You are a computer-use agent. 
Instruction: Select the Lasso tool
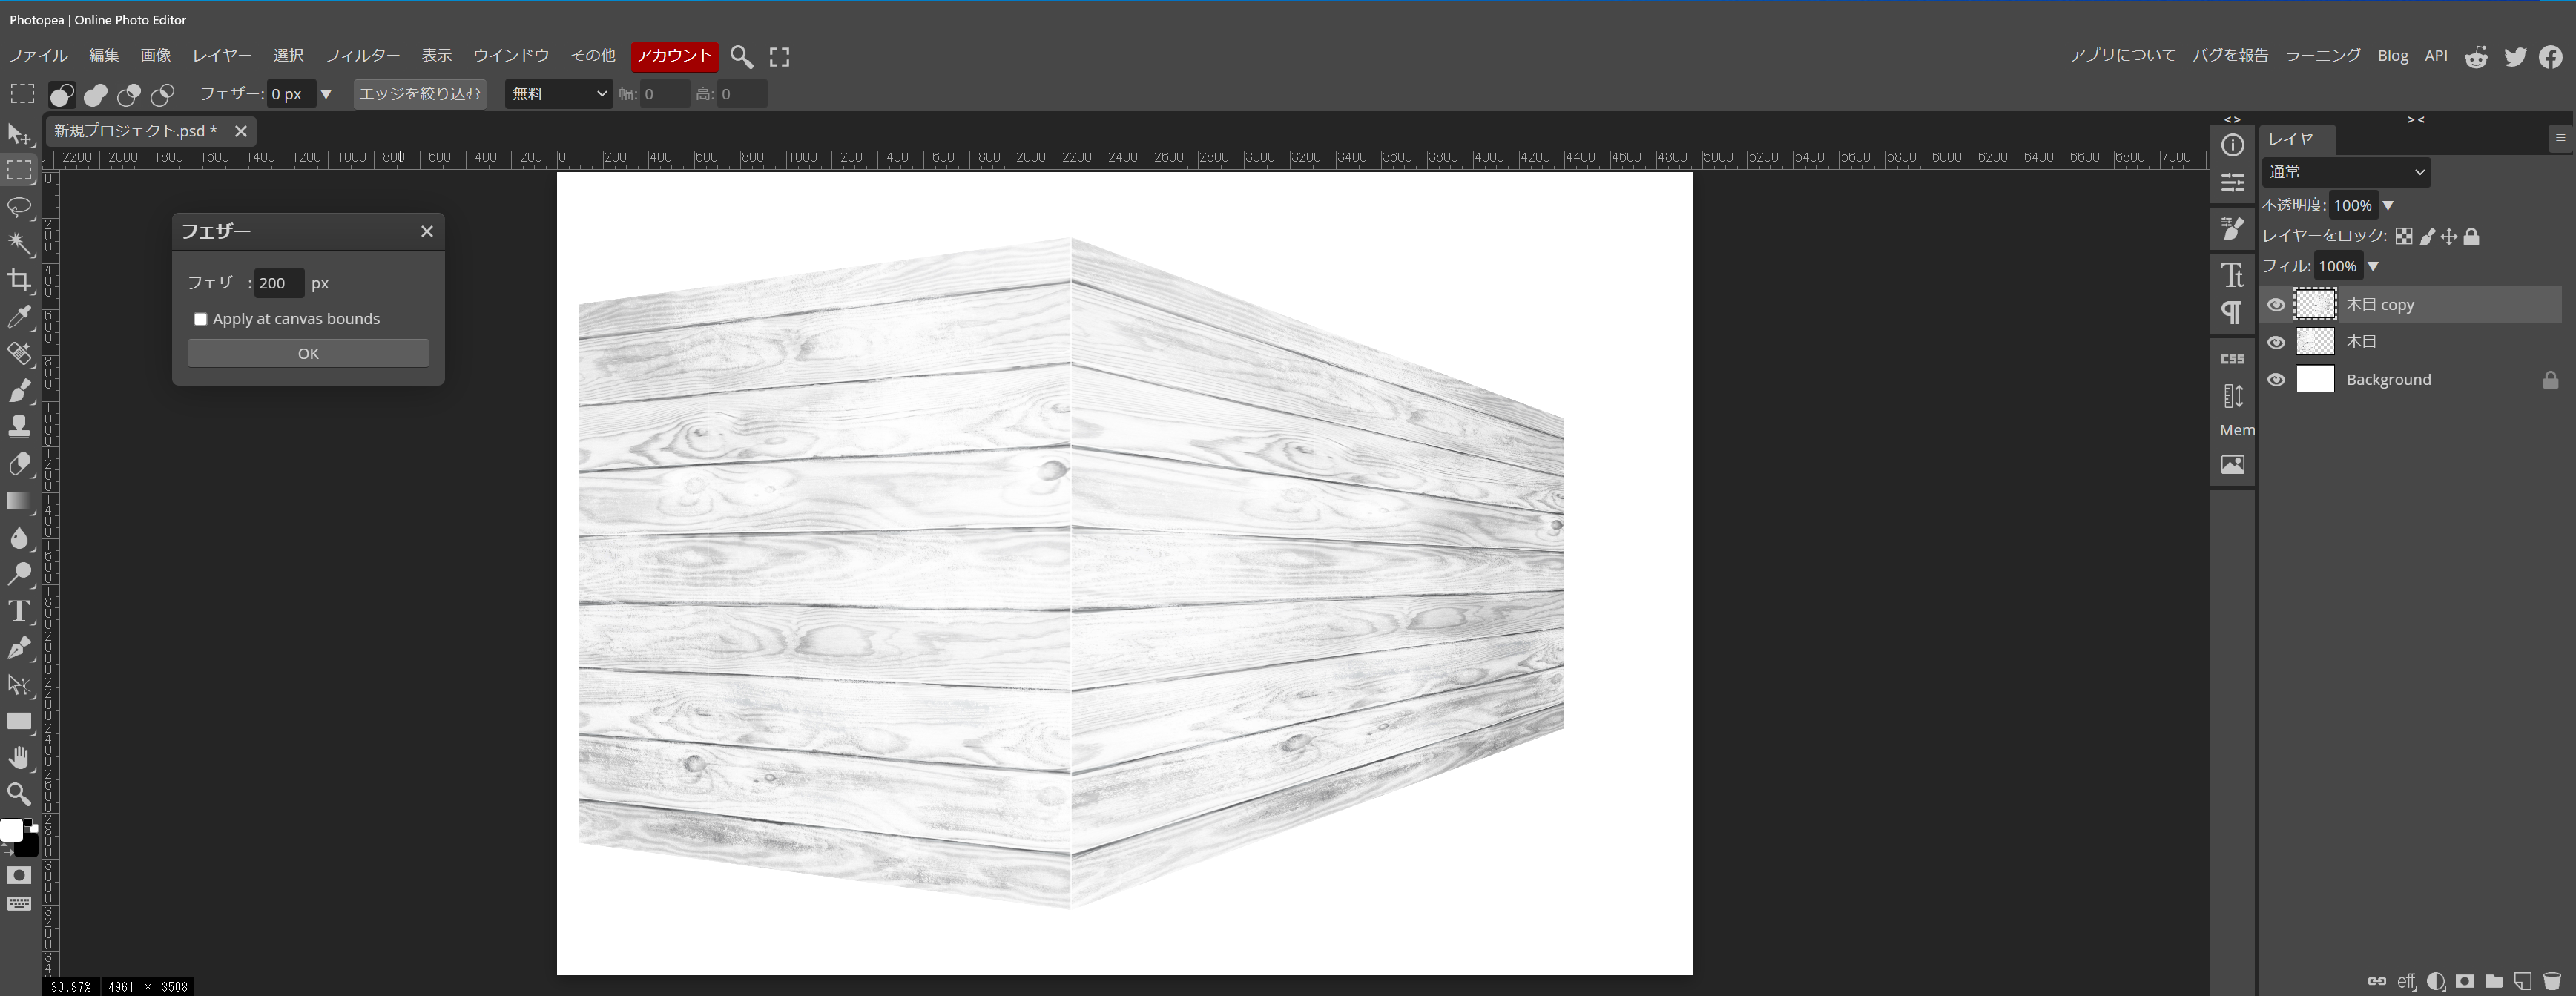[x=19, y=207]
